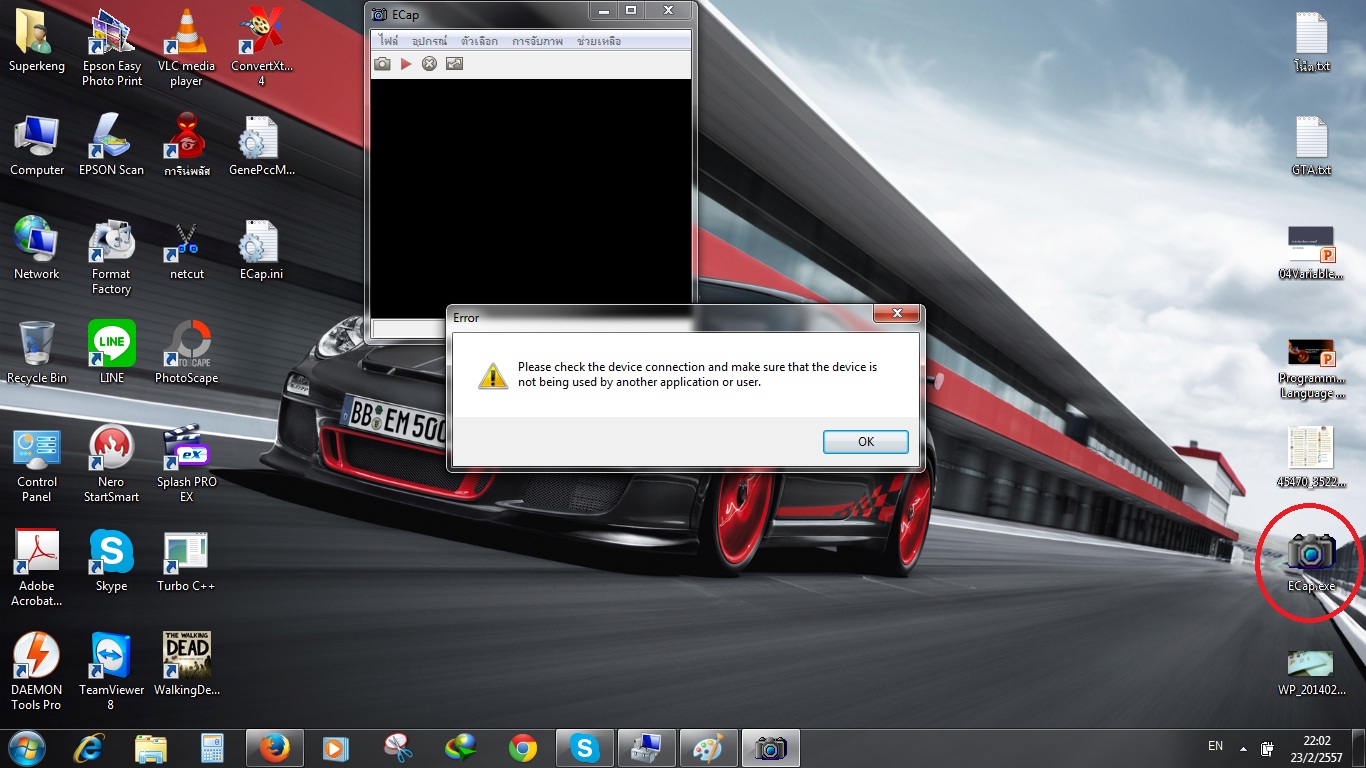This screenshot has height=780, width=1366.
Task: Select the Control Panel desktop icon
Action: tap(37, 464)
